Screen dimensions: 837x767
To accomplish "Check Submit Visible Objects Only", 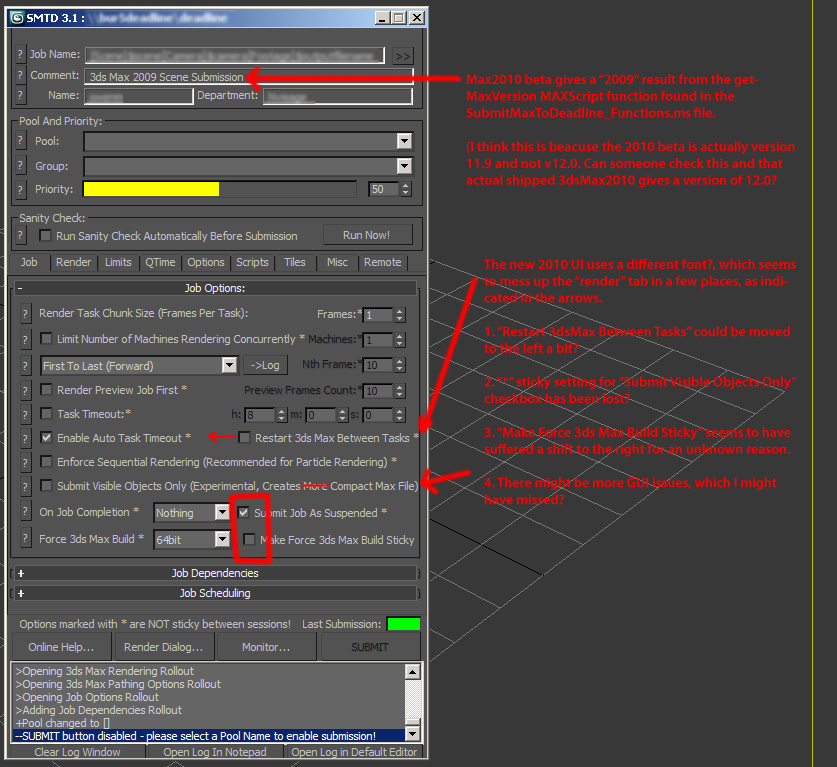I will click(x=46, y=485).
